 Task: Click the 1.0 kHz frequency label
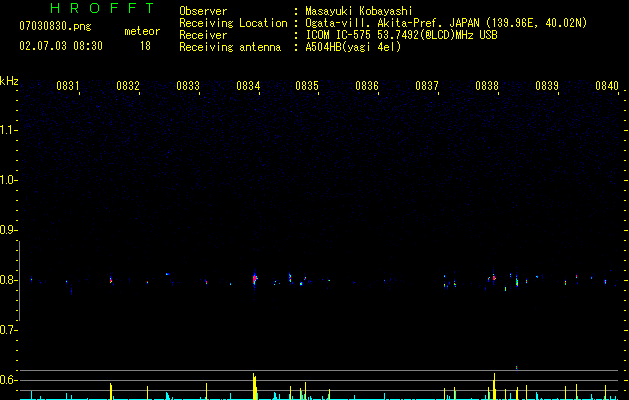(x=8, y=180)
